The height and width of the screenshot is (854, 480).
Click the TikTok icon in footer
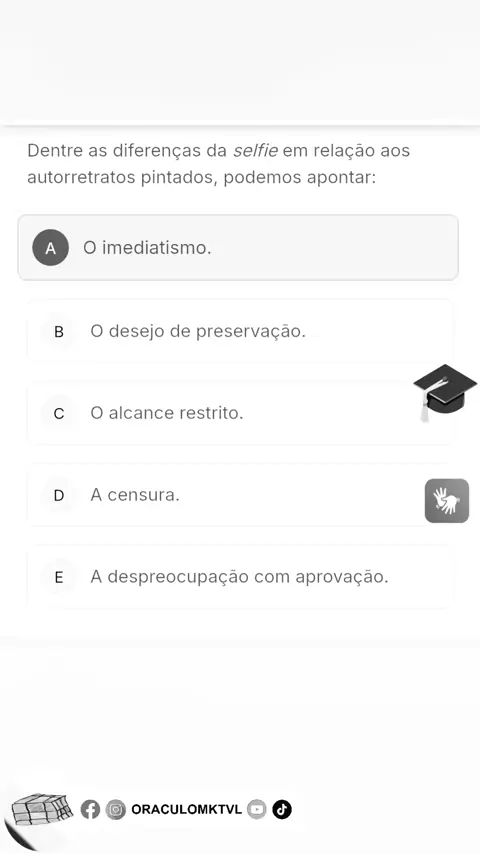point(282,809)
